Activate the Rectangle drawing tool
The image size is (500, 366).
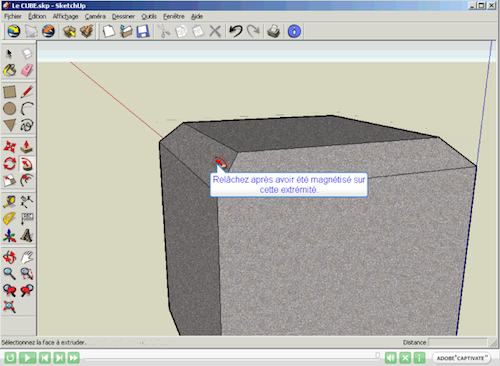point(9,92)
